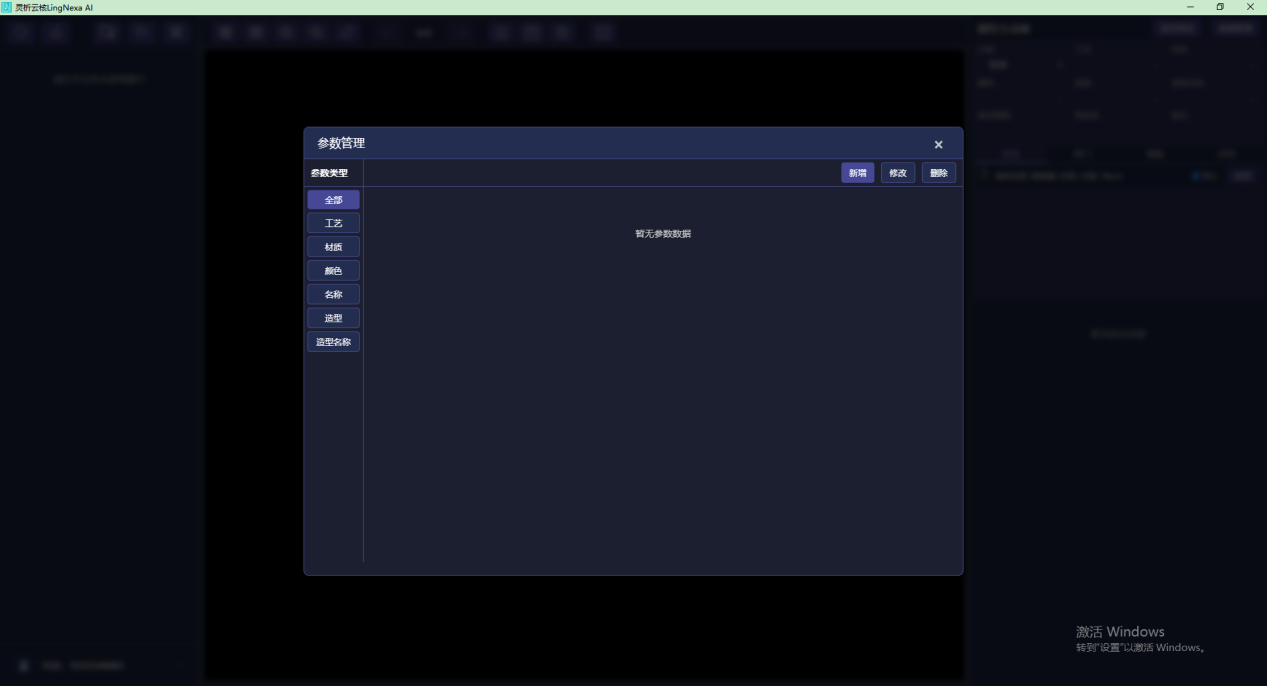Click the 暂无参数数据 empty message
This screenshot has width=1267, height=686.
[x=663, y=234]
